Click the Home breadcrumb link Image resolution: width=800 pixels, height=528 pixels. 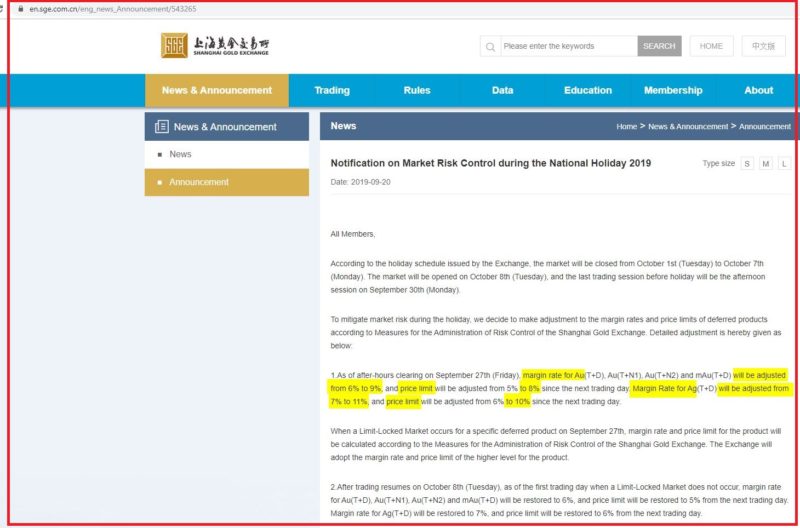pos(627,127)
